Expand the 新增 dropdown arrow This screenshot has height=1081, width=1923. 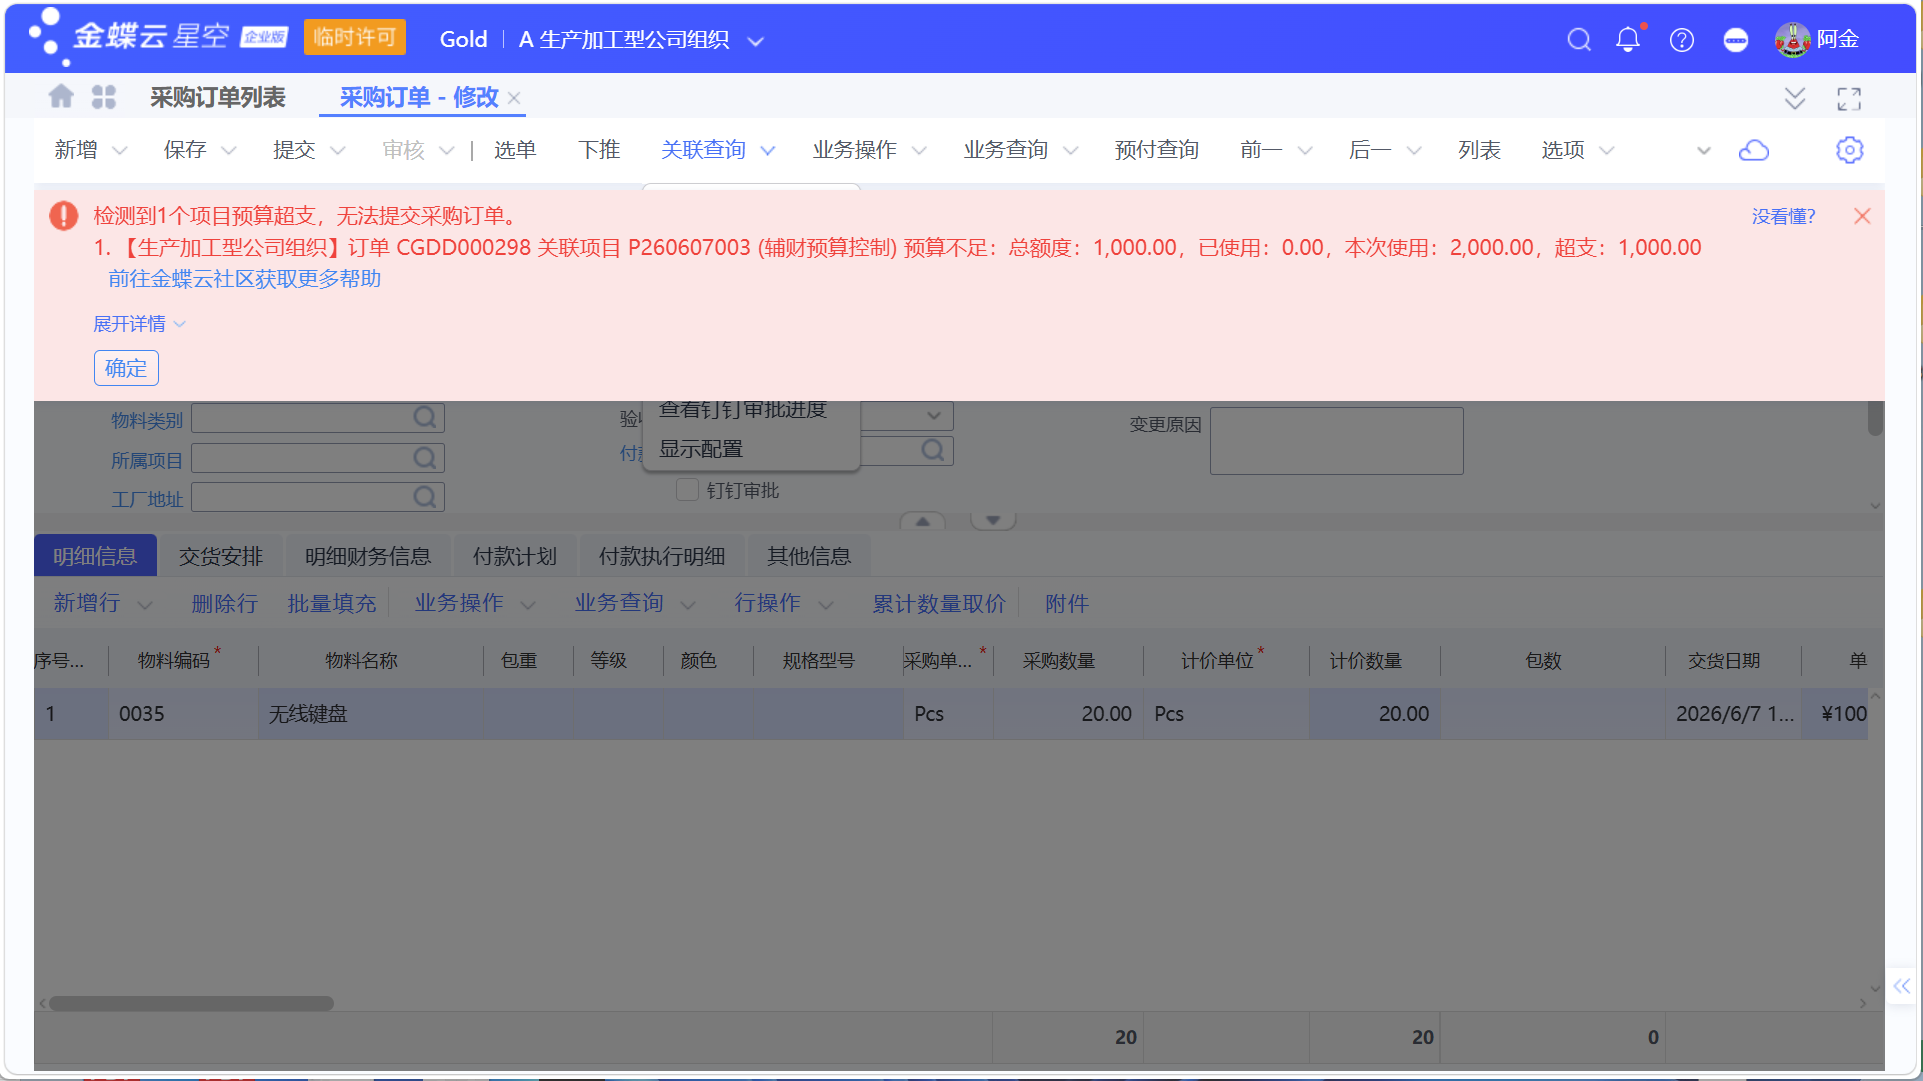[x=120, y=151]
